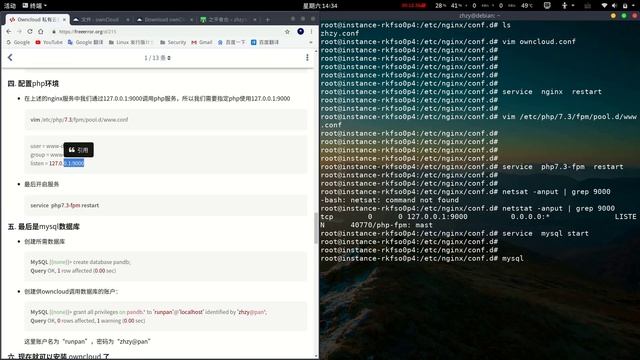Switch to the Download ownCloud tab
The image size is (640, 360).
[163, 19]
